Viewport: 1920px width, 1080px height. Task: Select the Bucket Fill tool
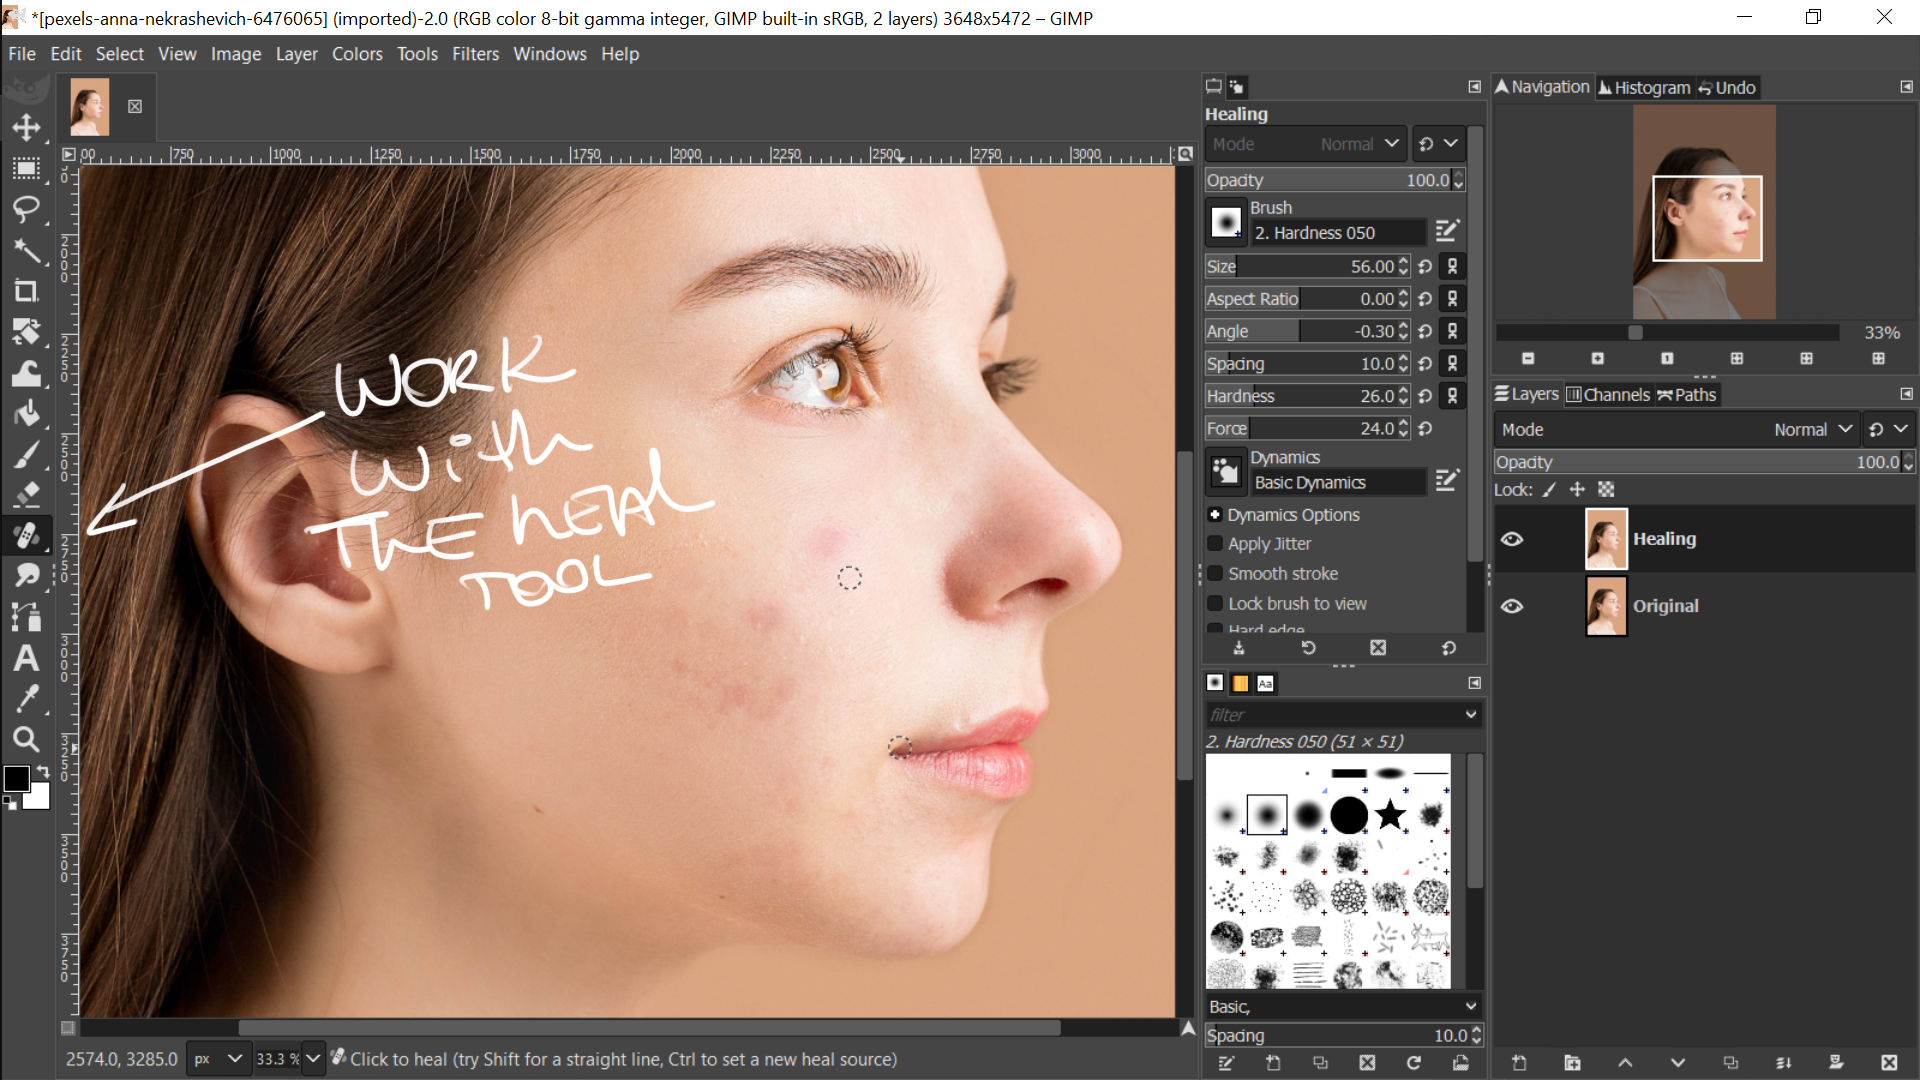coord(27,413)
